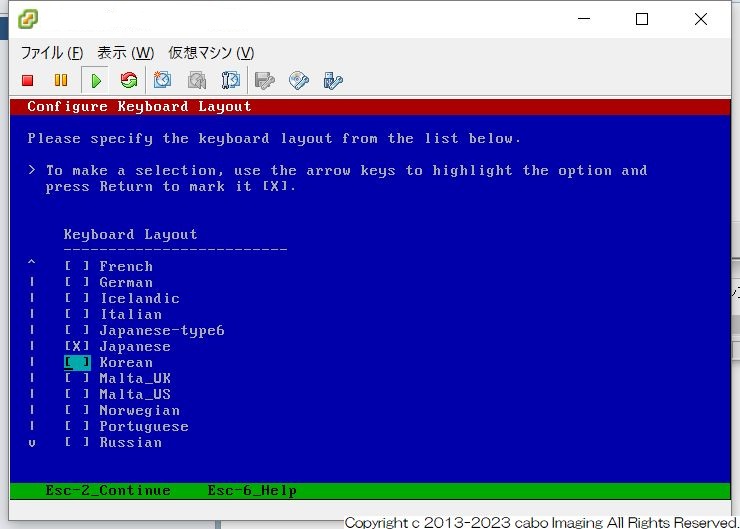
Task: Click the Malta_US label text
Action: coord(135,395)
